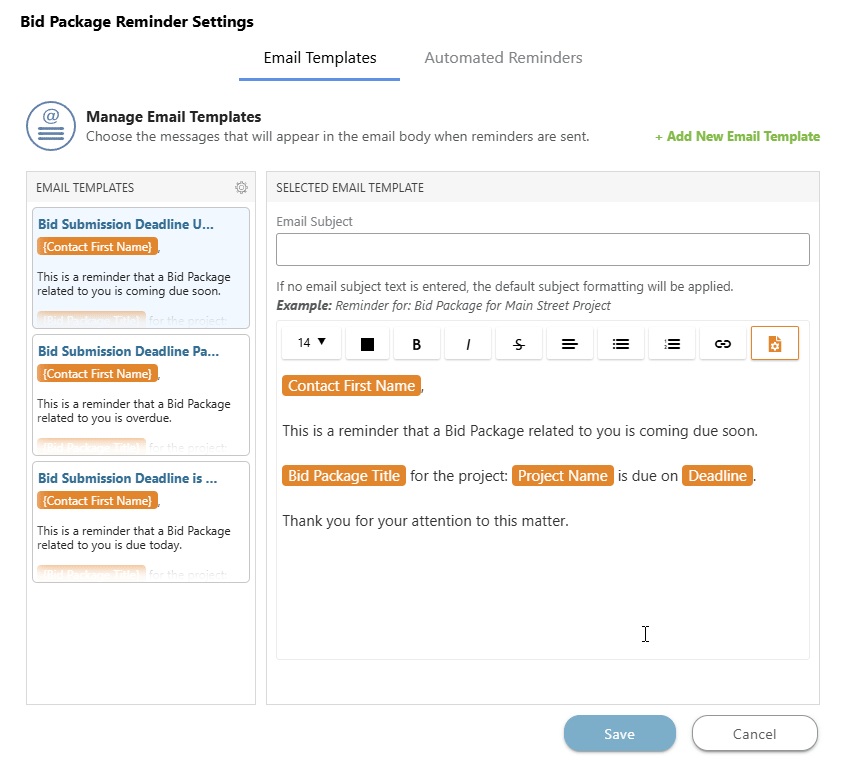Click the Example reminder subject text
Screen dimensions: 844x769
tap(444, 306)
